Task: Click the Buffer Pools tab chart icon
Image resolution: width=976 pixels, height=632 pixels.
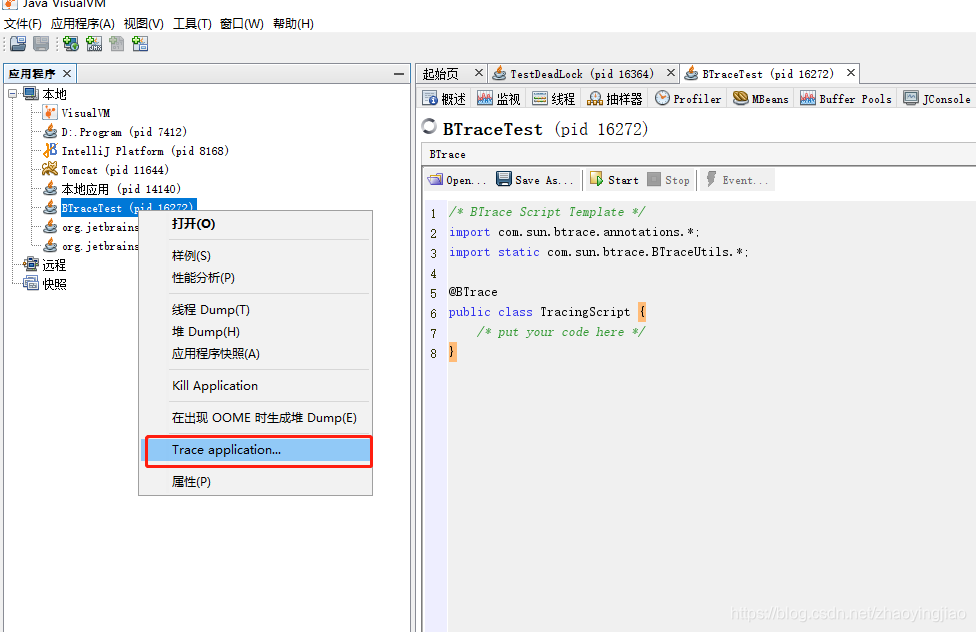Action: [808, 98]
